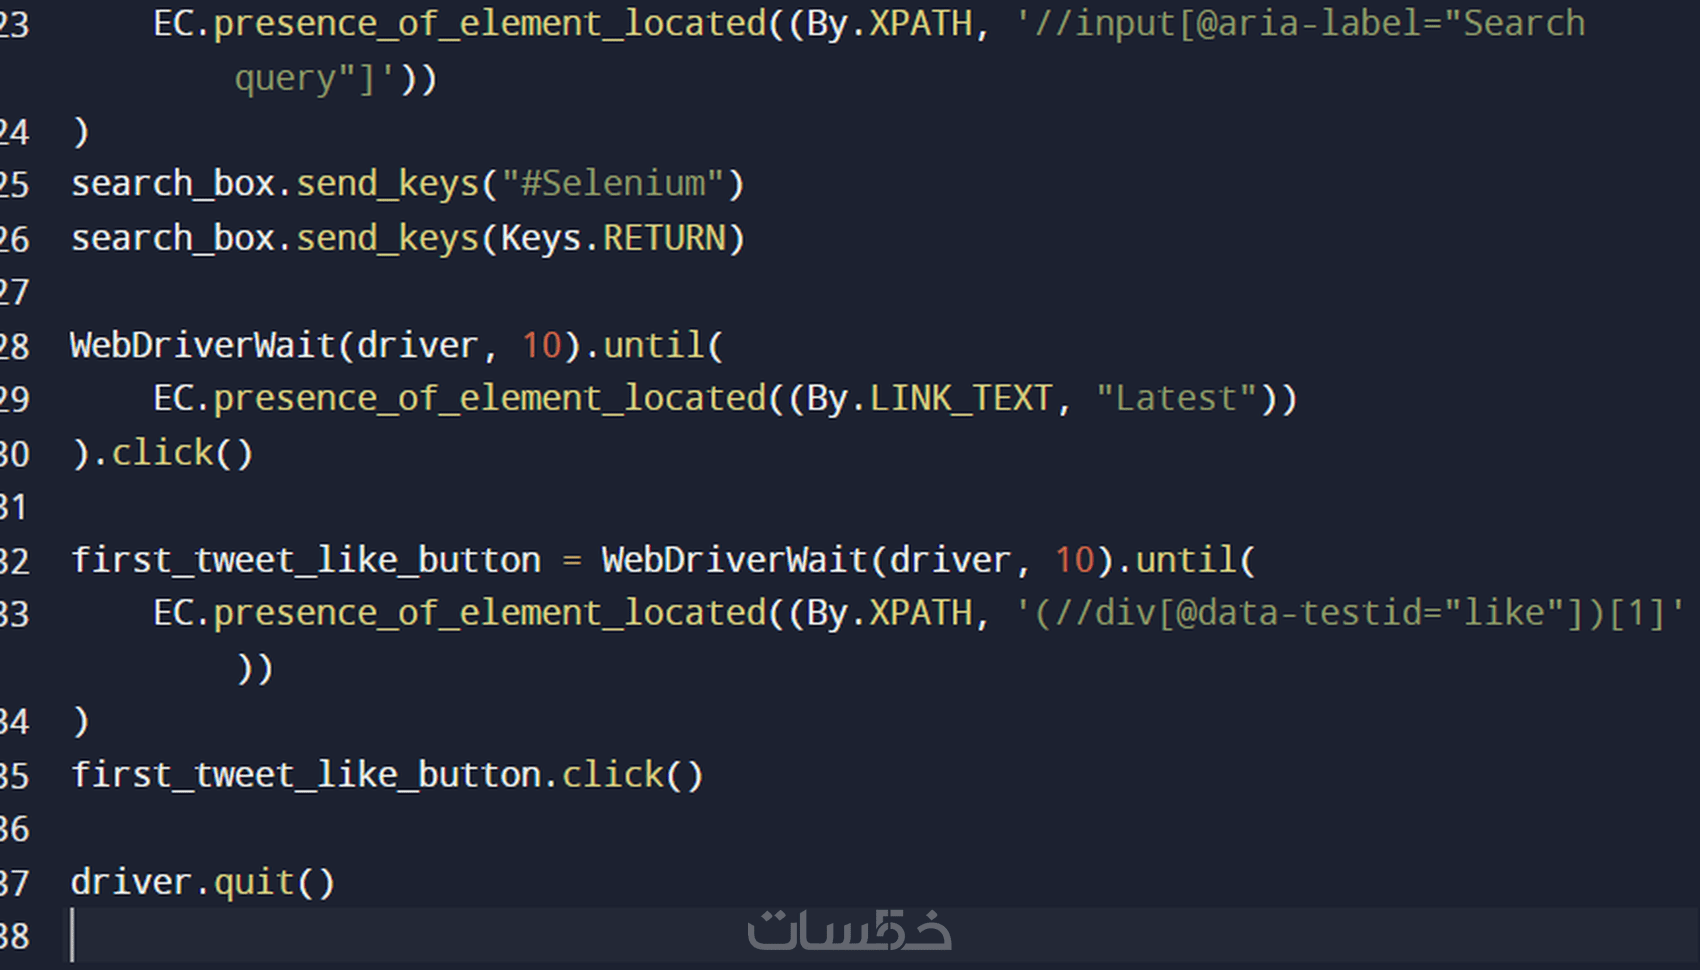Click line number 28 in the gutter
The width and height of the screenshot is (1700, 970).
click(x=14, y=346)
